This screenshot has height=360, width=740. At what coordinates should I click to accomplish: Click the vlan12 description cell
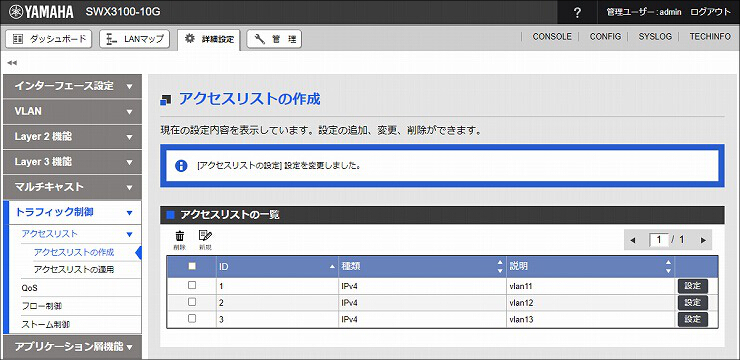[591, 302]
